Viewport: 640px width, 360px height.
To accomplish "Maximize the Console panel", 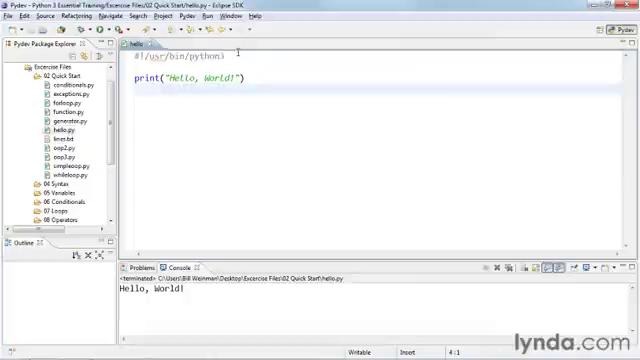I will 632,267.
